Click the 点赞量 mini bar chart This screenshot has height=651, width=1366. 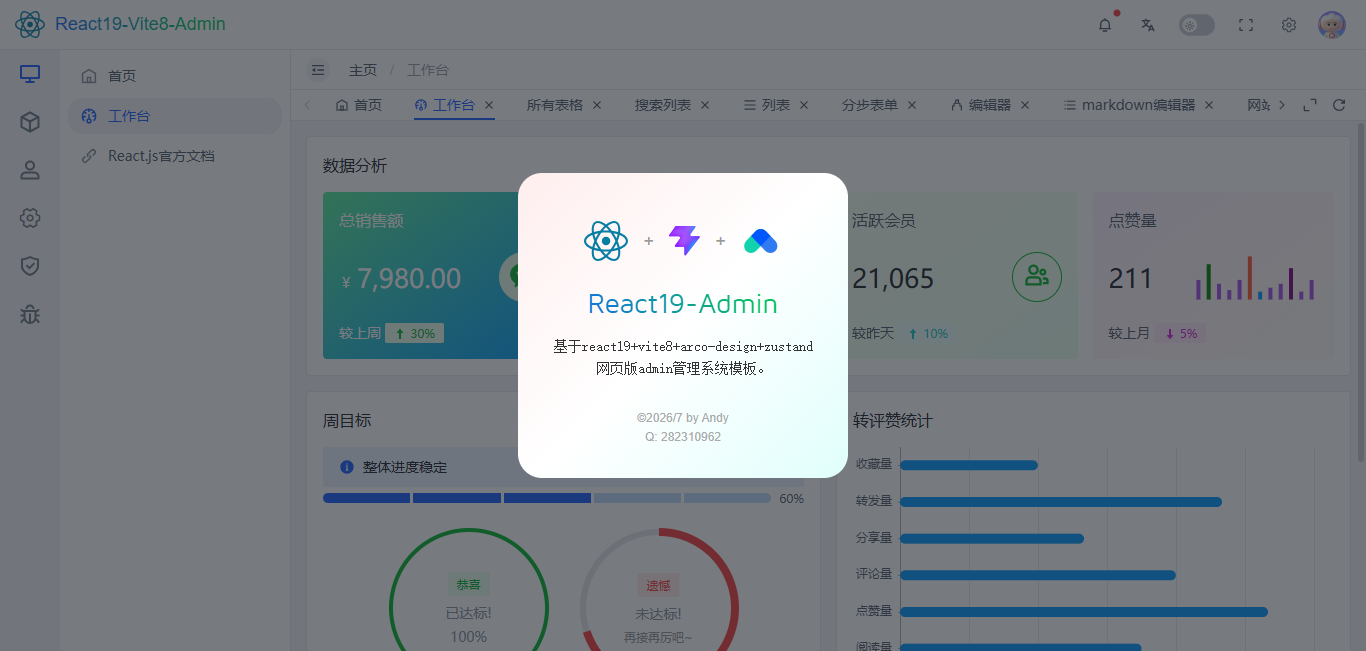1255,278
